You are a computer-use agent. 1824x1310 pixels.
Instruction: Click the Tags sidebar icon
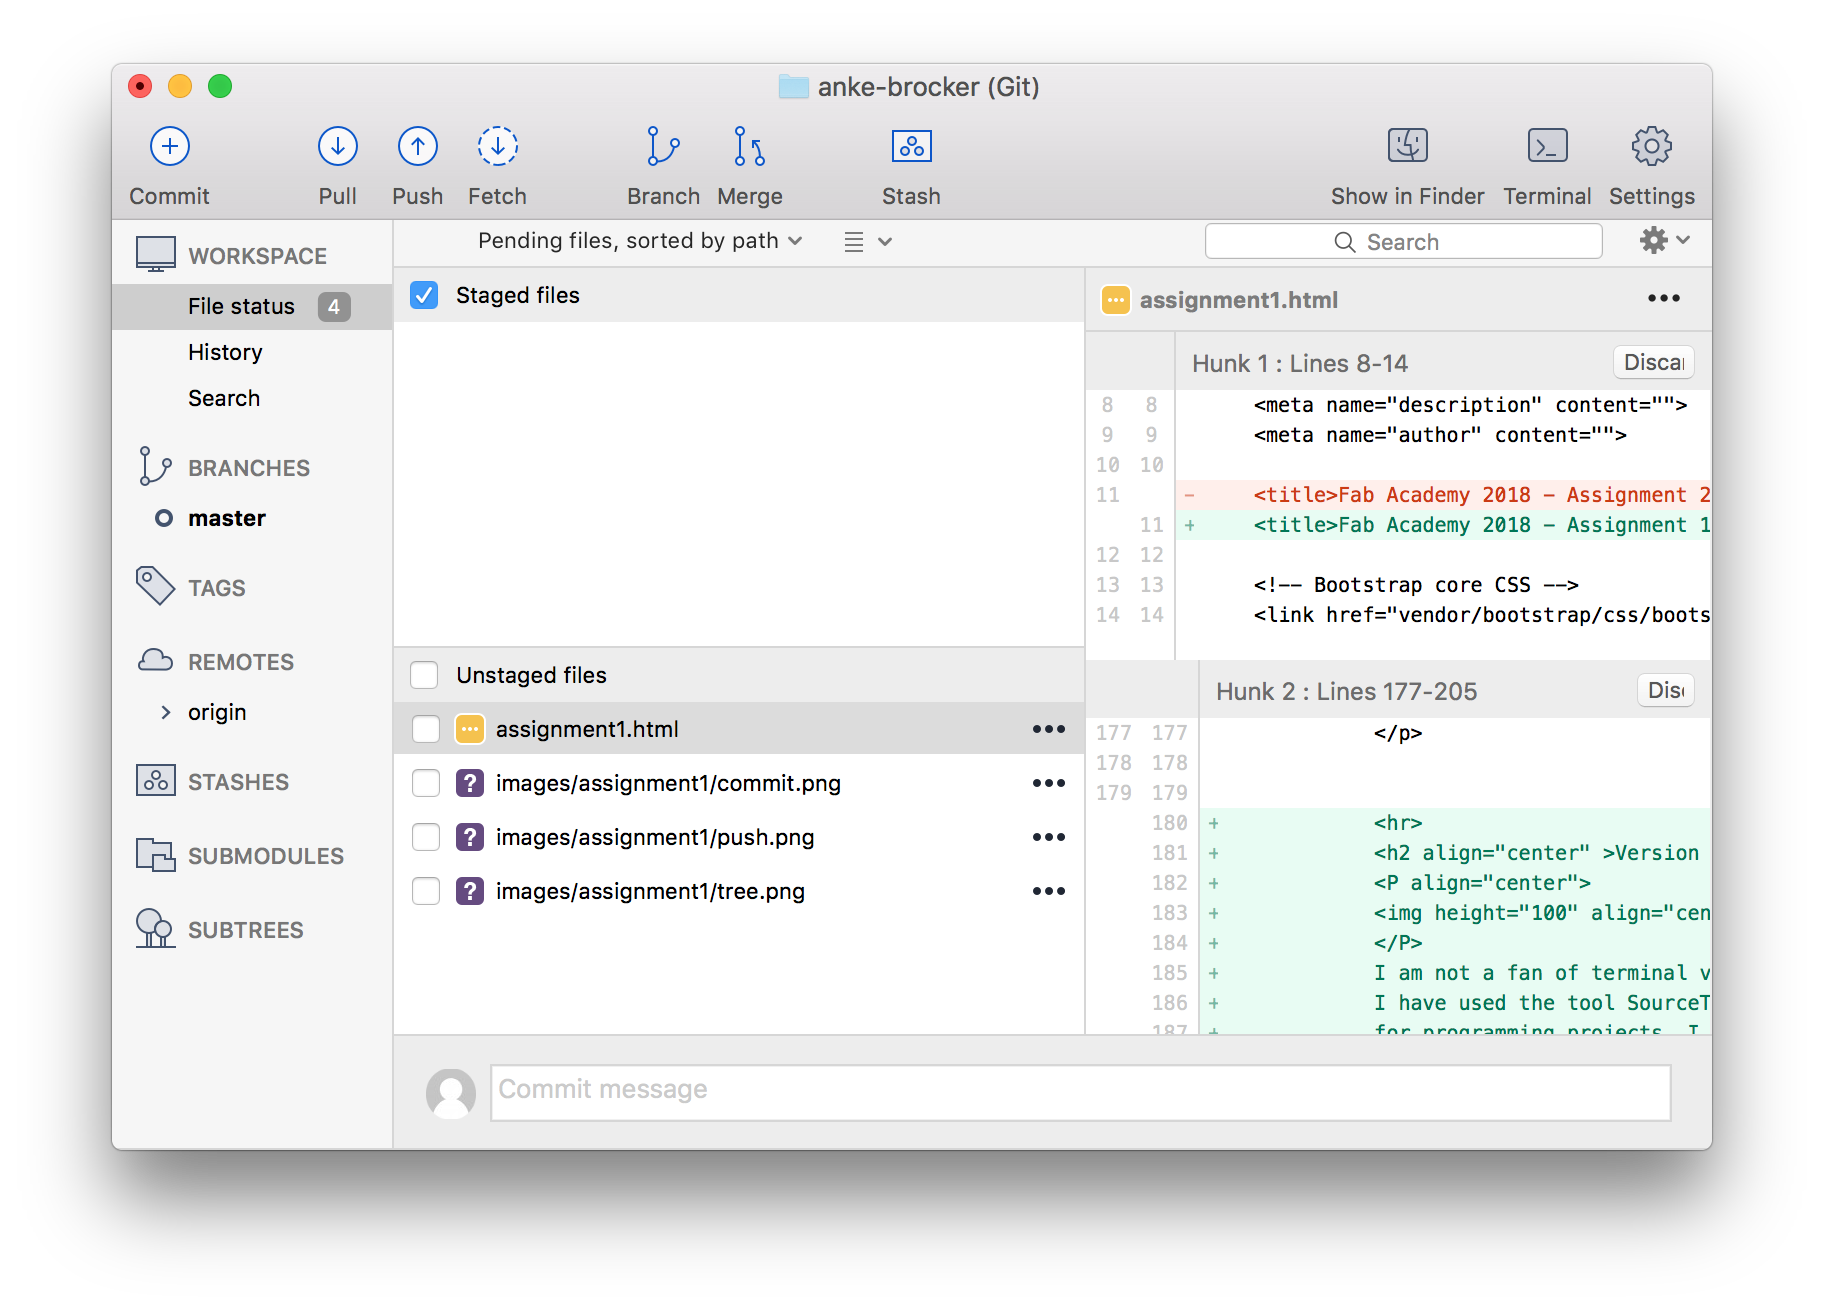tap(155, 587)
